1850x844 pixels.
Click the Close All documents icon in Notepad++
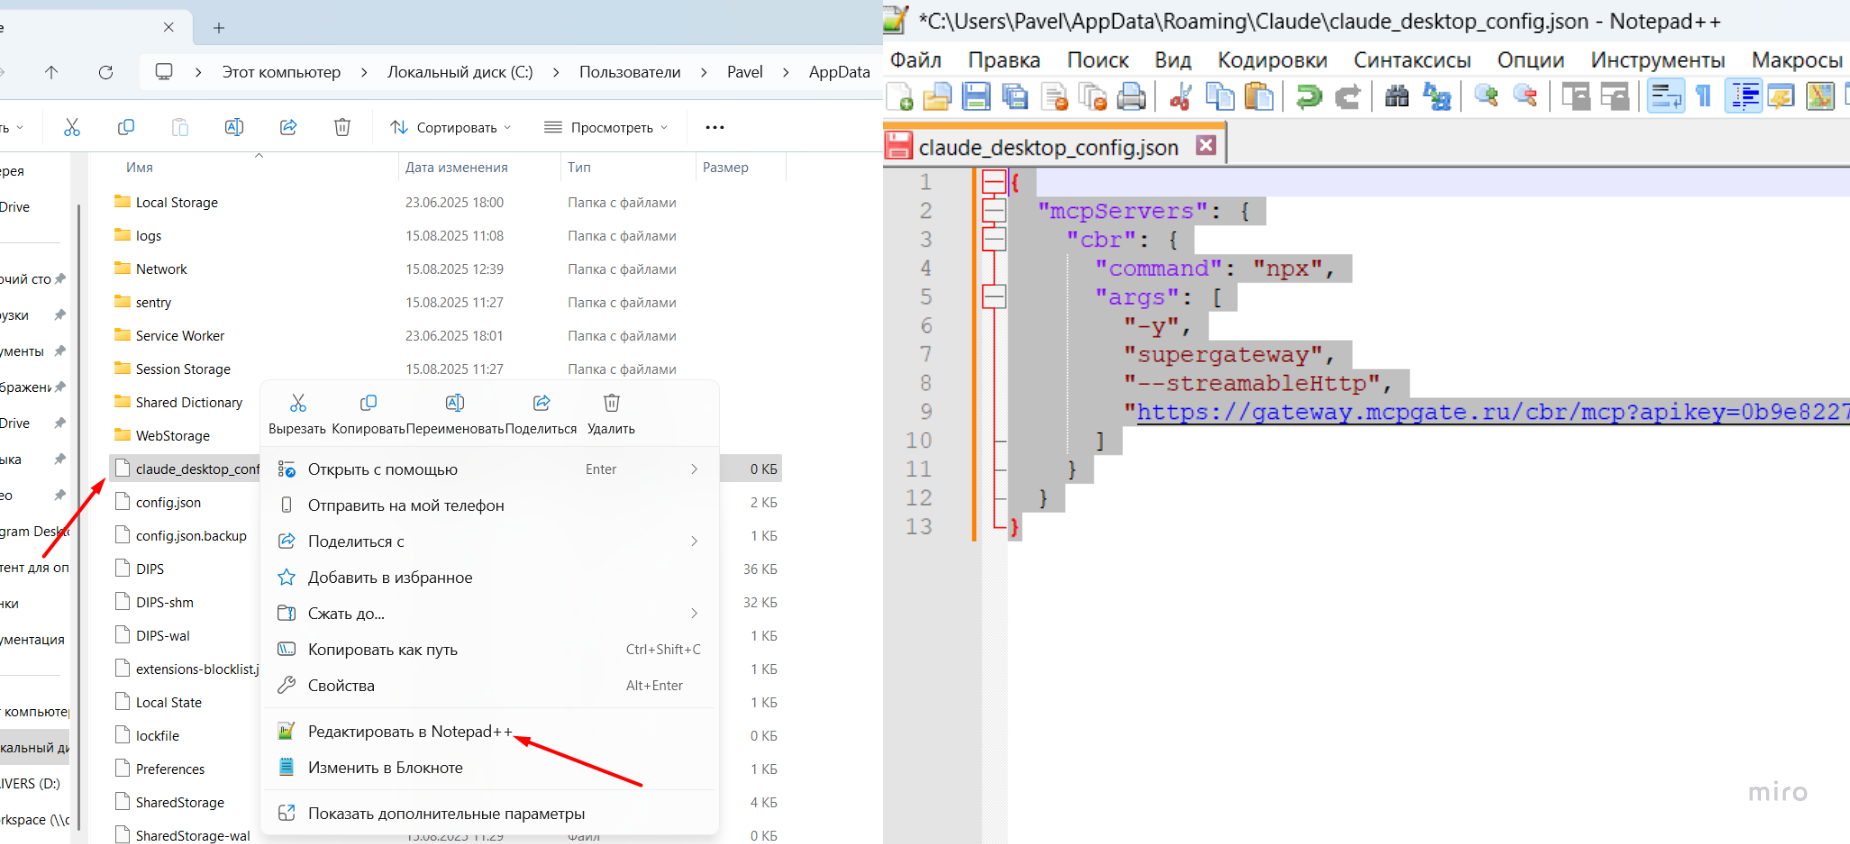(1093, 97)
